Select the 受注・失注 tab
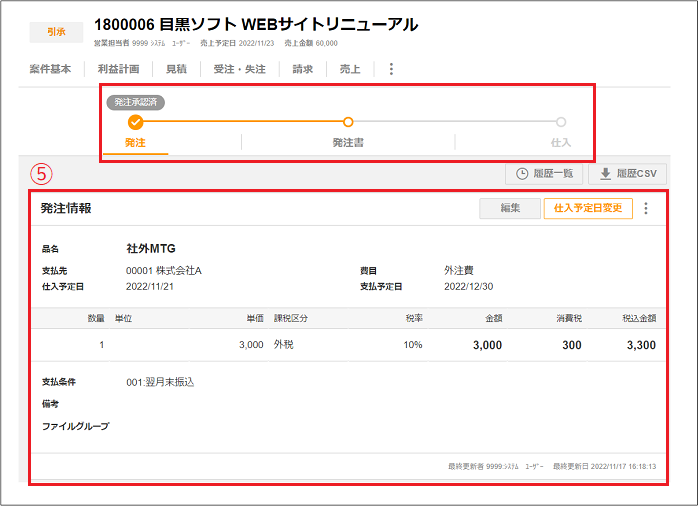Image resolution: width=700 pixels, height=510 pixels. 238,69
